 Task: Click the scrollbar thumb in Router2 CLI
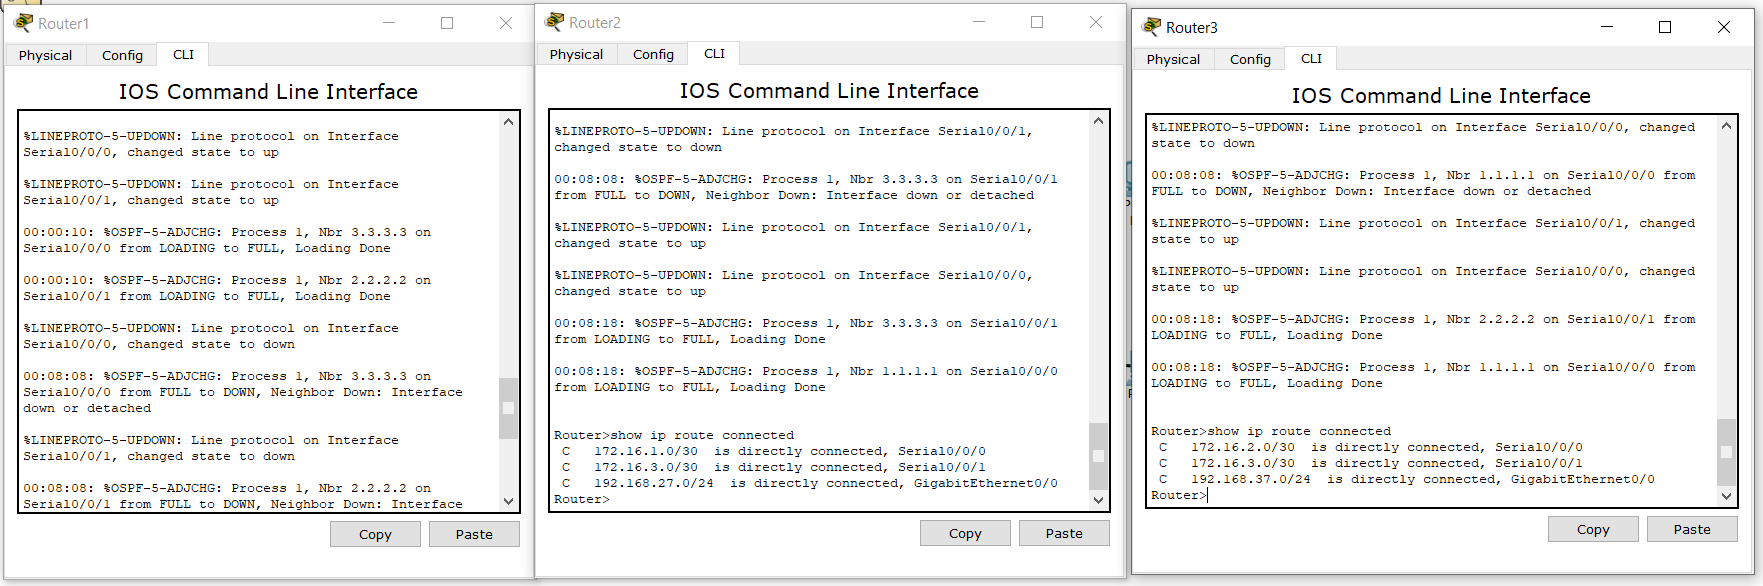(x=1098, y=456)
